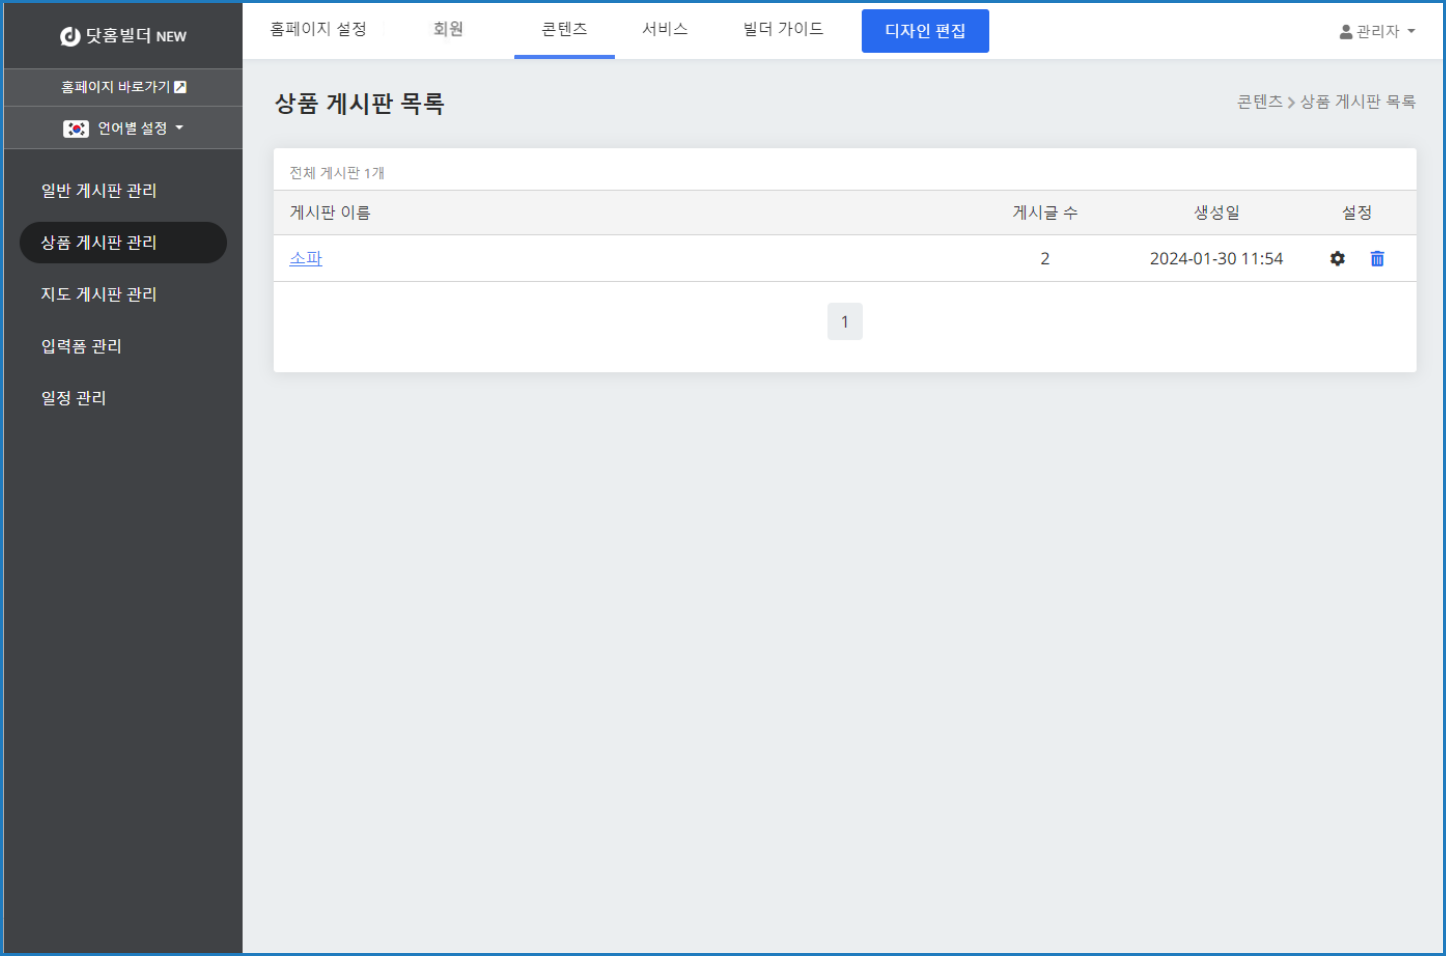
Task: Open the 관리자 account dropdown
Action: (1377, 32)
